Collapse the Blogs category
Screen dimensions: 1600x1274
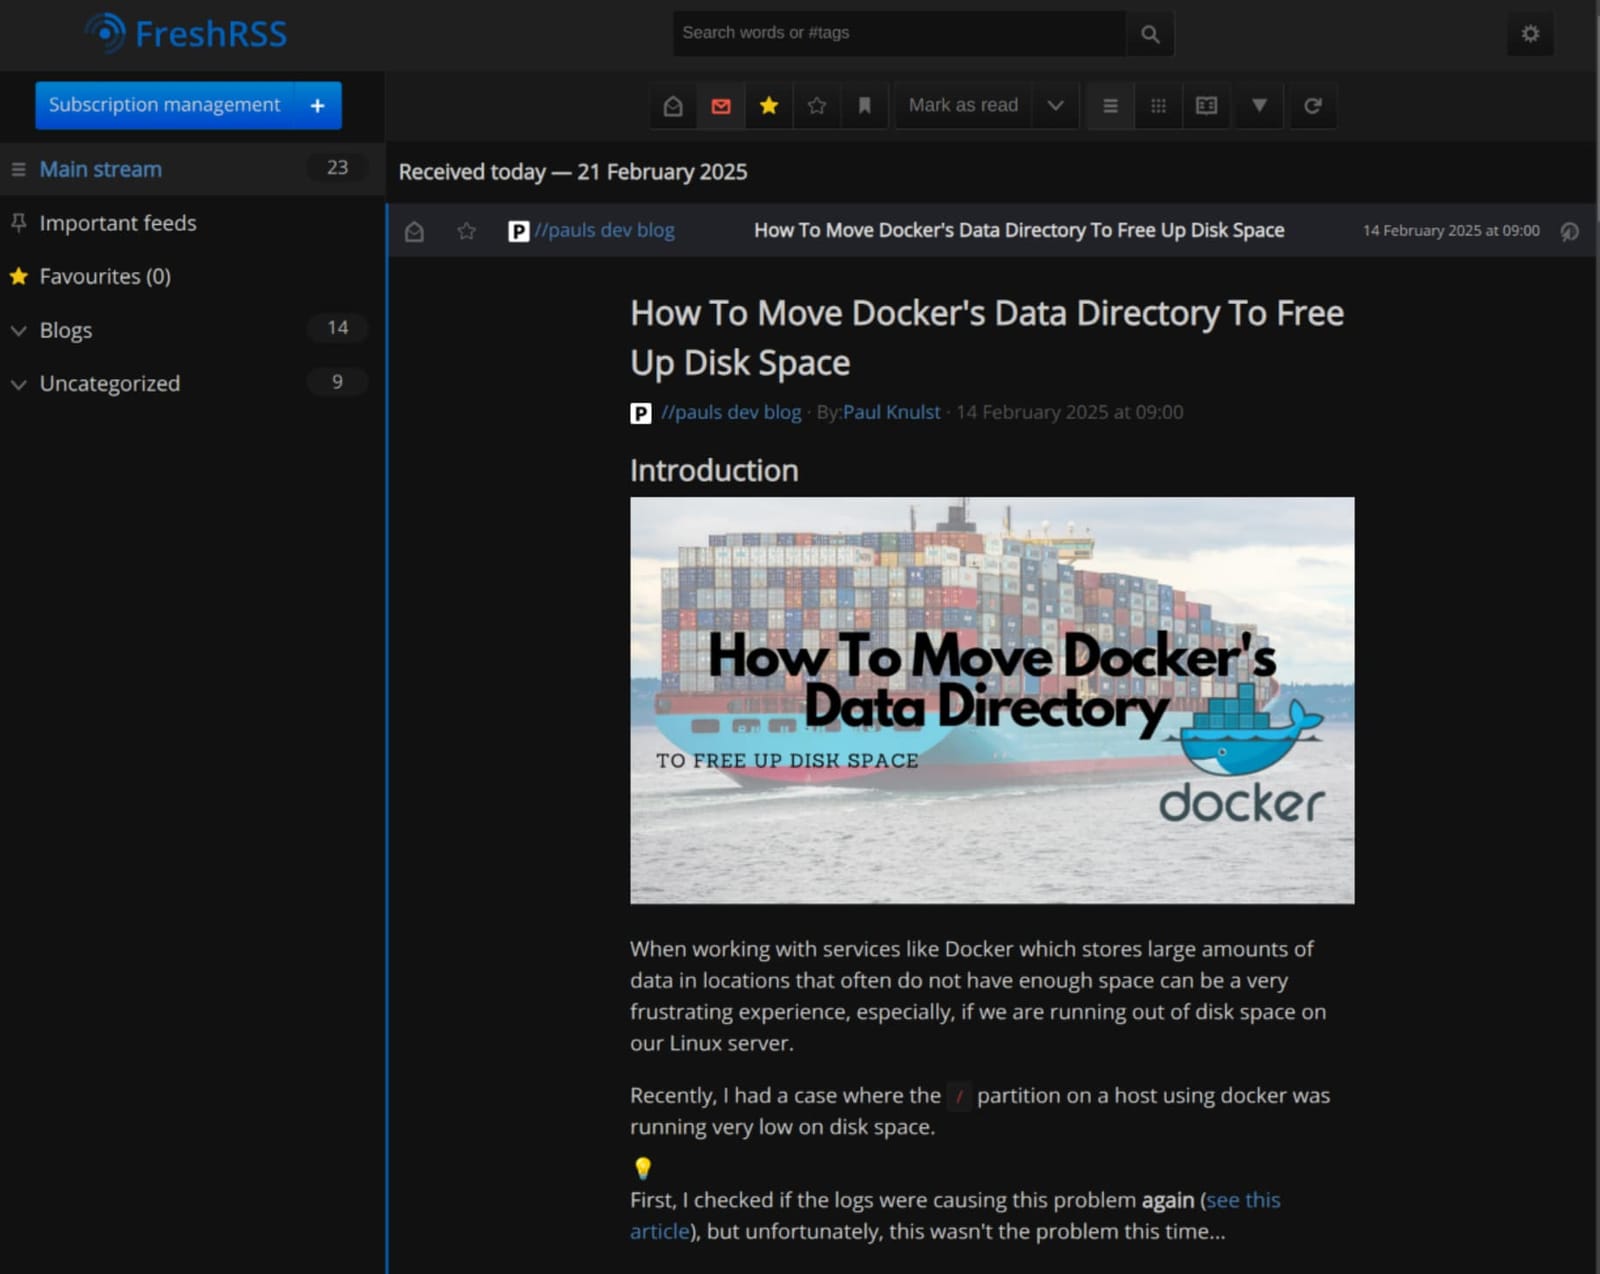point(19,330)
